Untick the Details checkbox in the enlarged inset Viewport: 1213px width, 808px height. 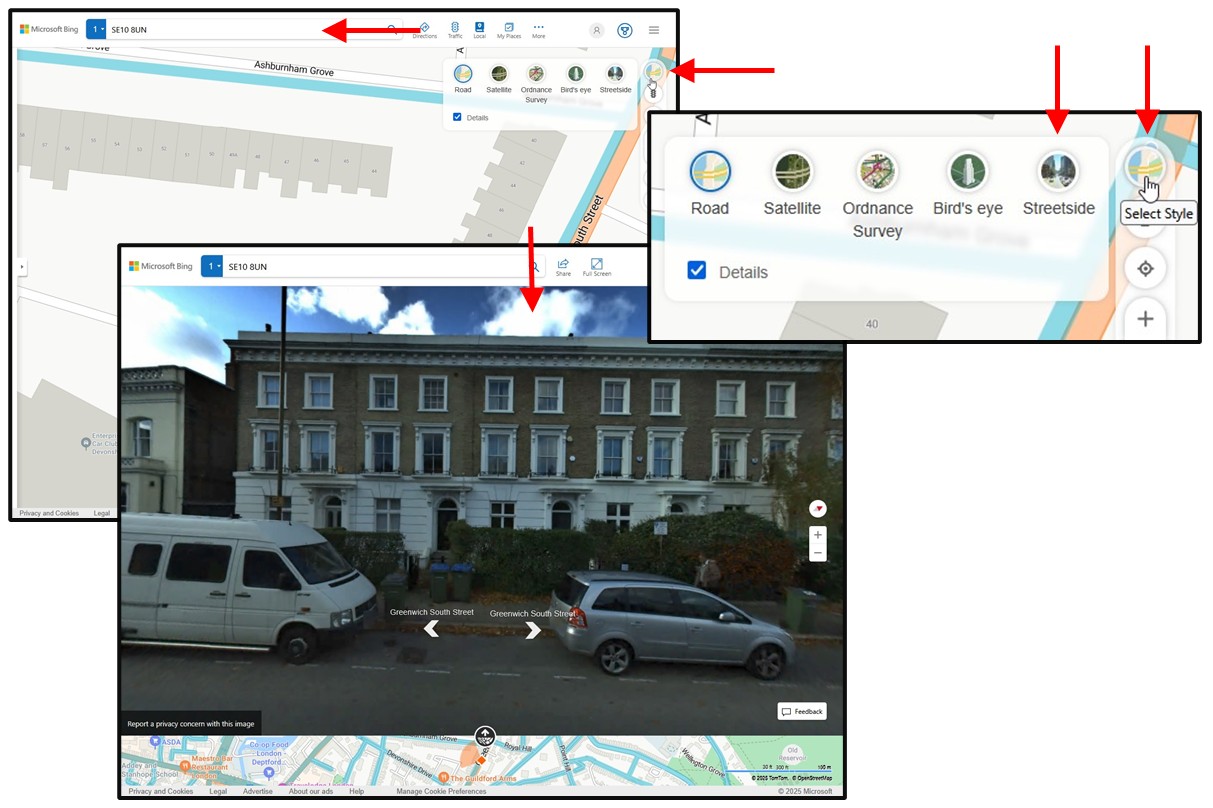pos(697,271)
